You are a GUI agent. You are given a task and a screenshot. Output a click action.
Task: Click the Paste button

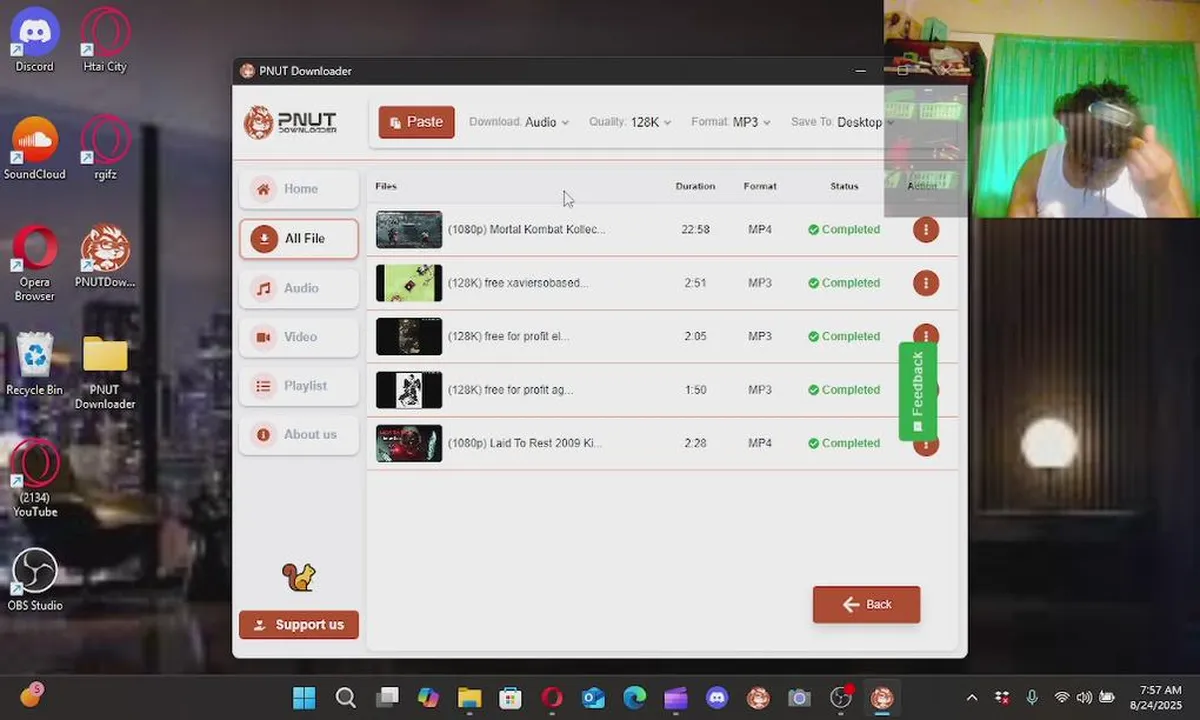(x=416, y=122)
